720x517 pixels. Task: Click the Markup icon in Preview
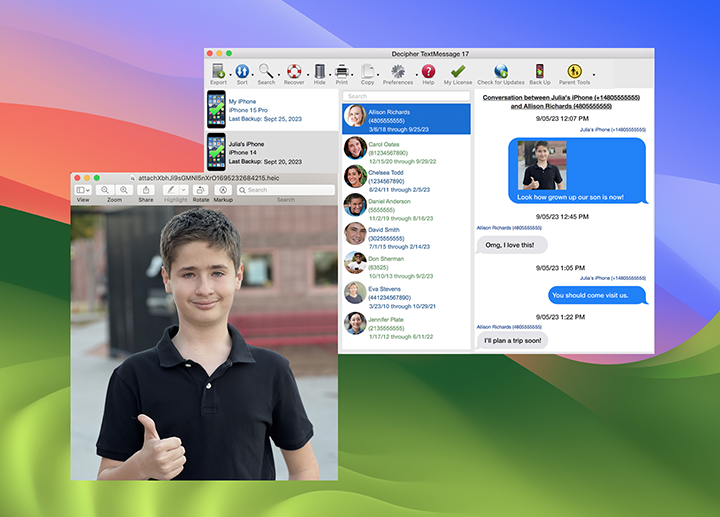tap(223, 190)
